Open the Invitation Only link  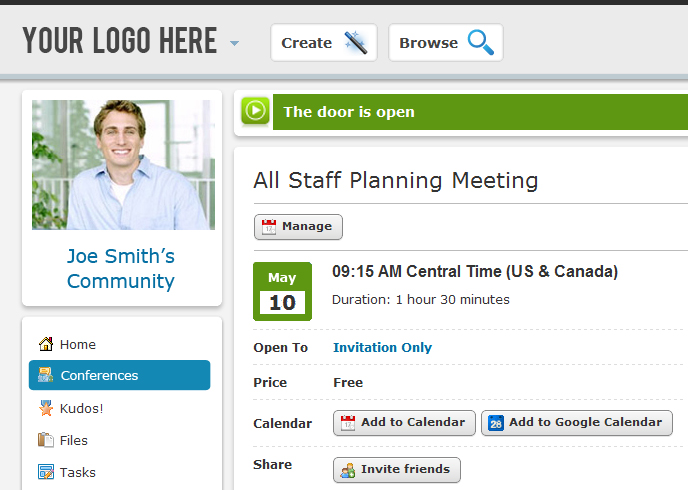[382, 347]
